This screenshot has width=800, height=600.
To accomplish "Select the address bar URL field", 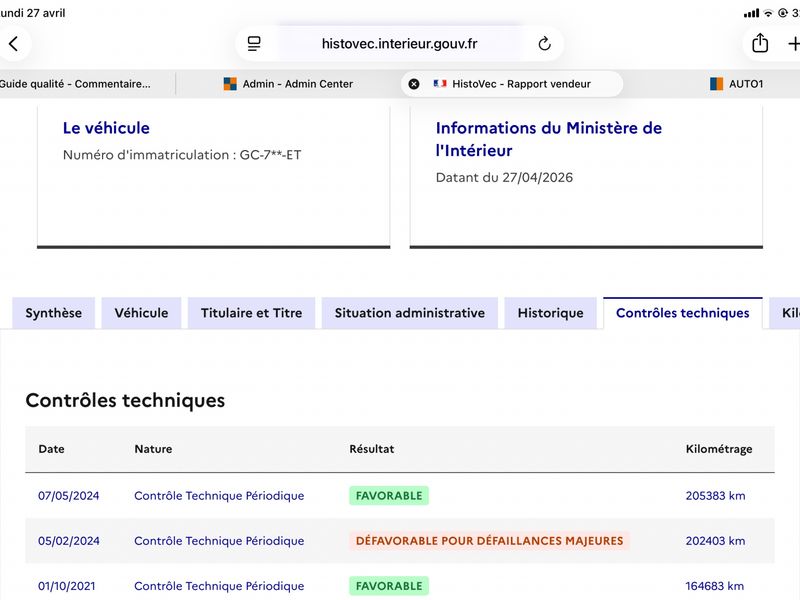I will (x=399, y=44).
